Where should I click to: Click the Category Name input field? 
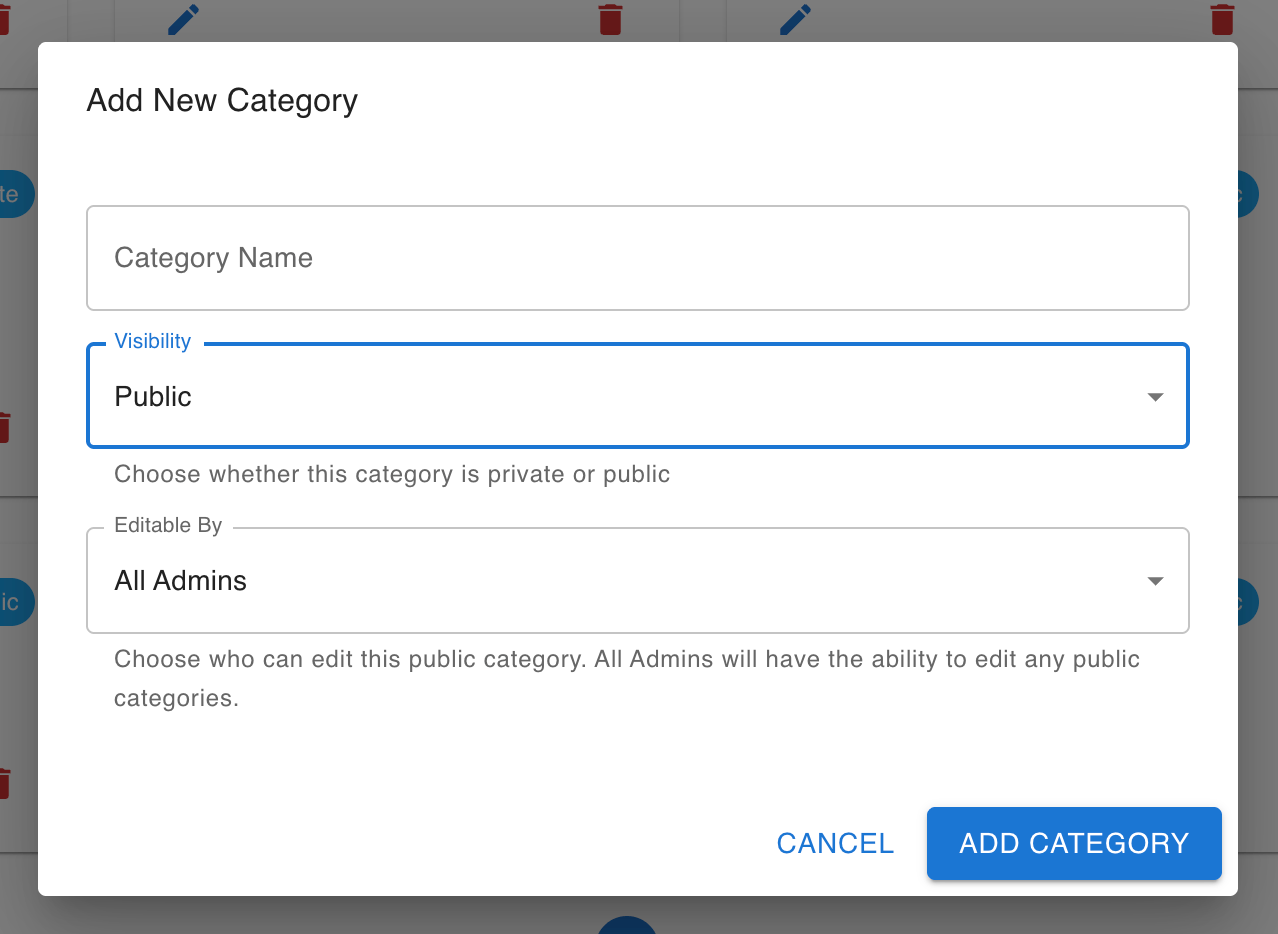pos(638,258)
